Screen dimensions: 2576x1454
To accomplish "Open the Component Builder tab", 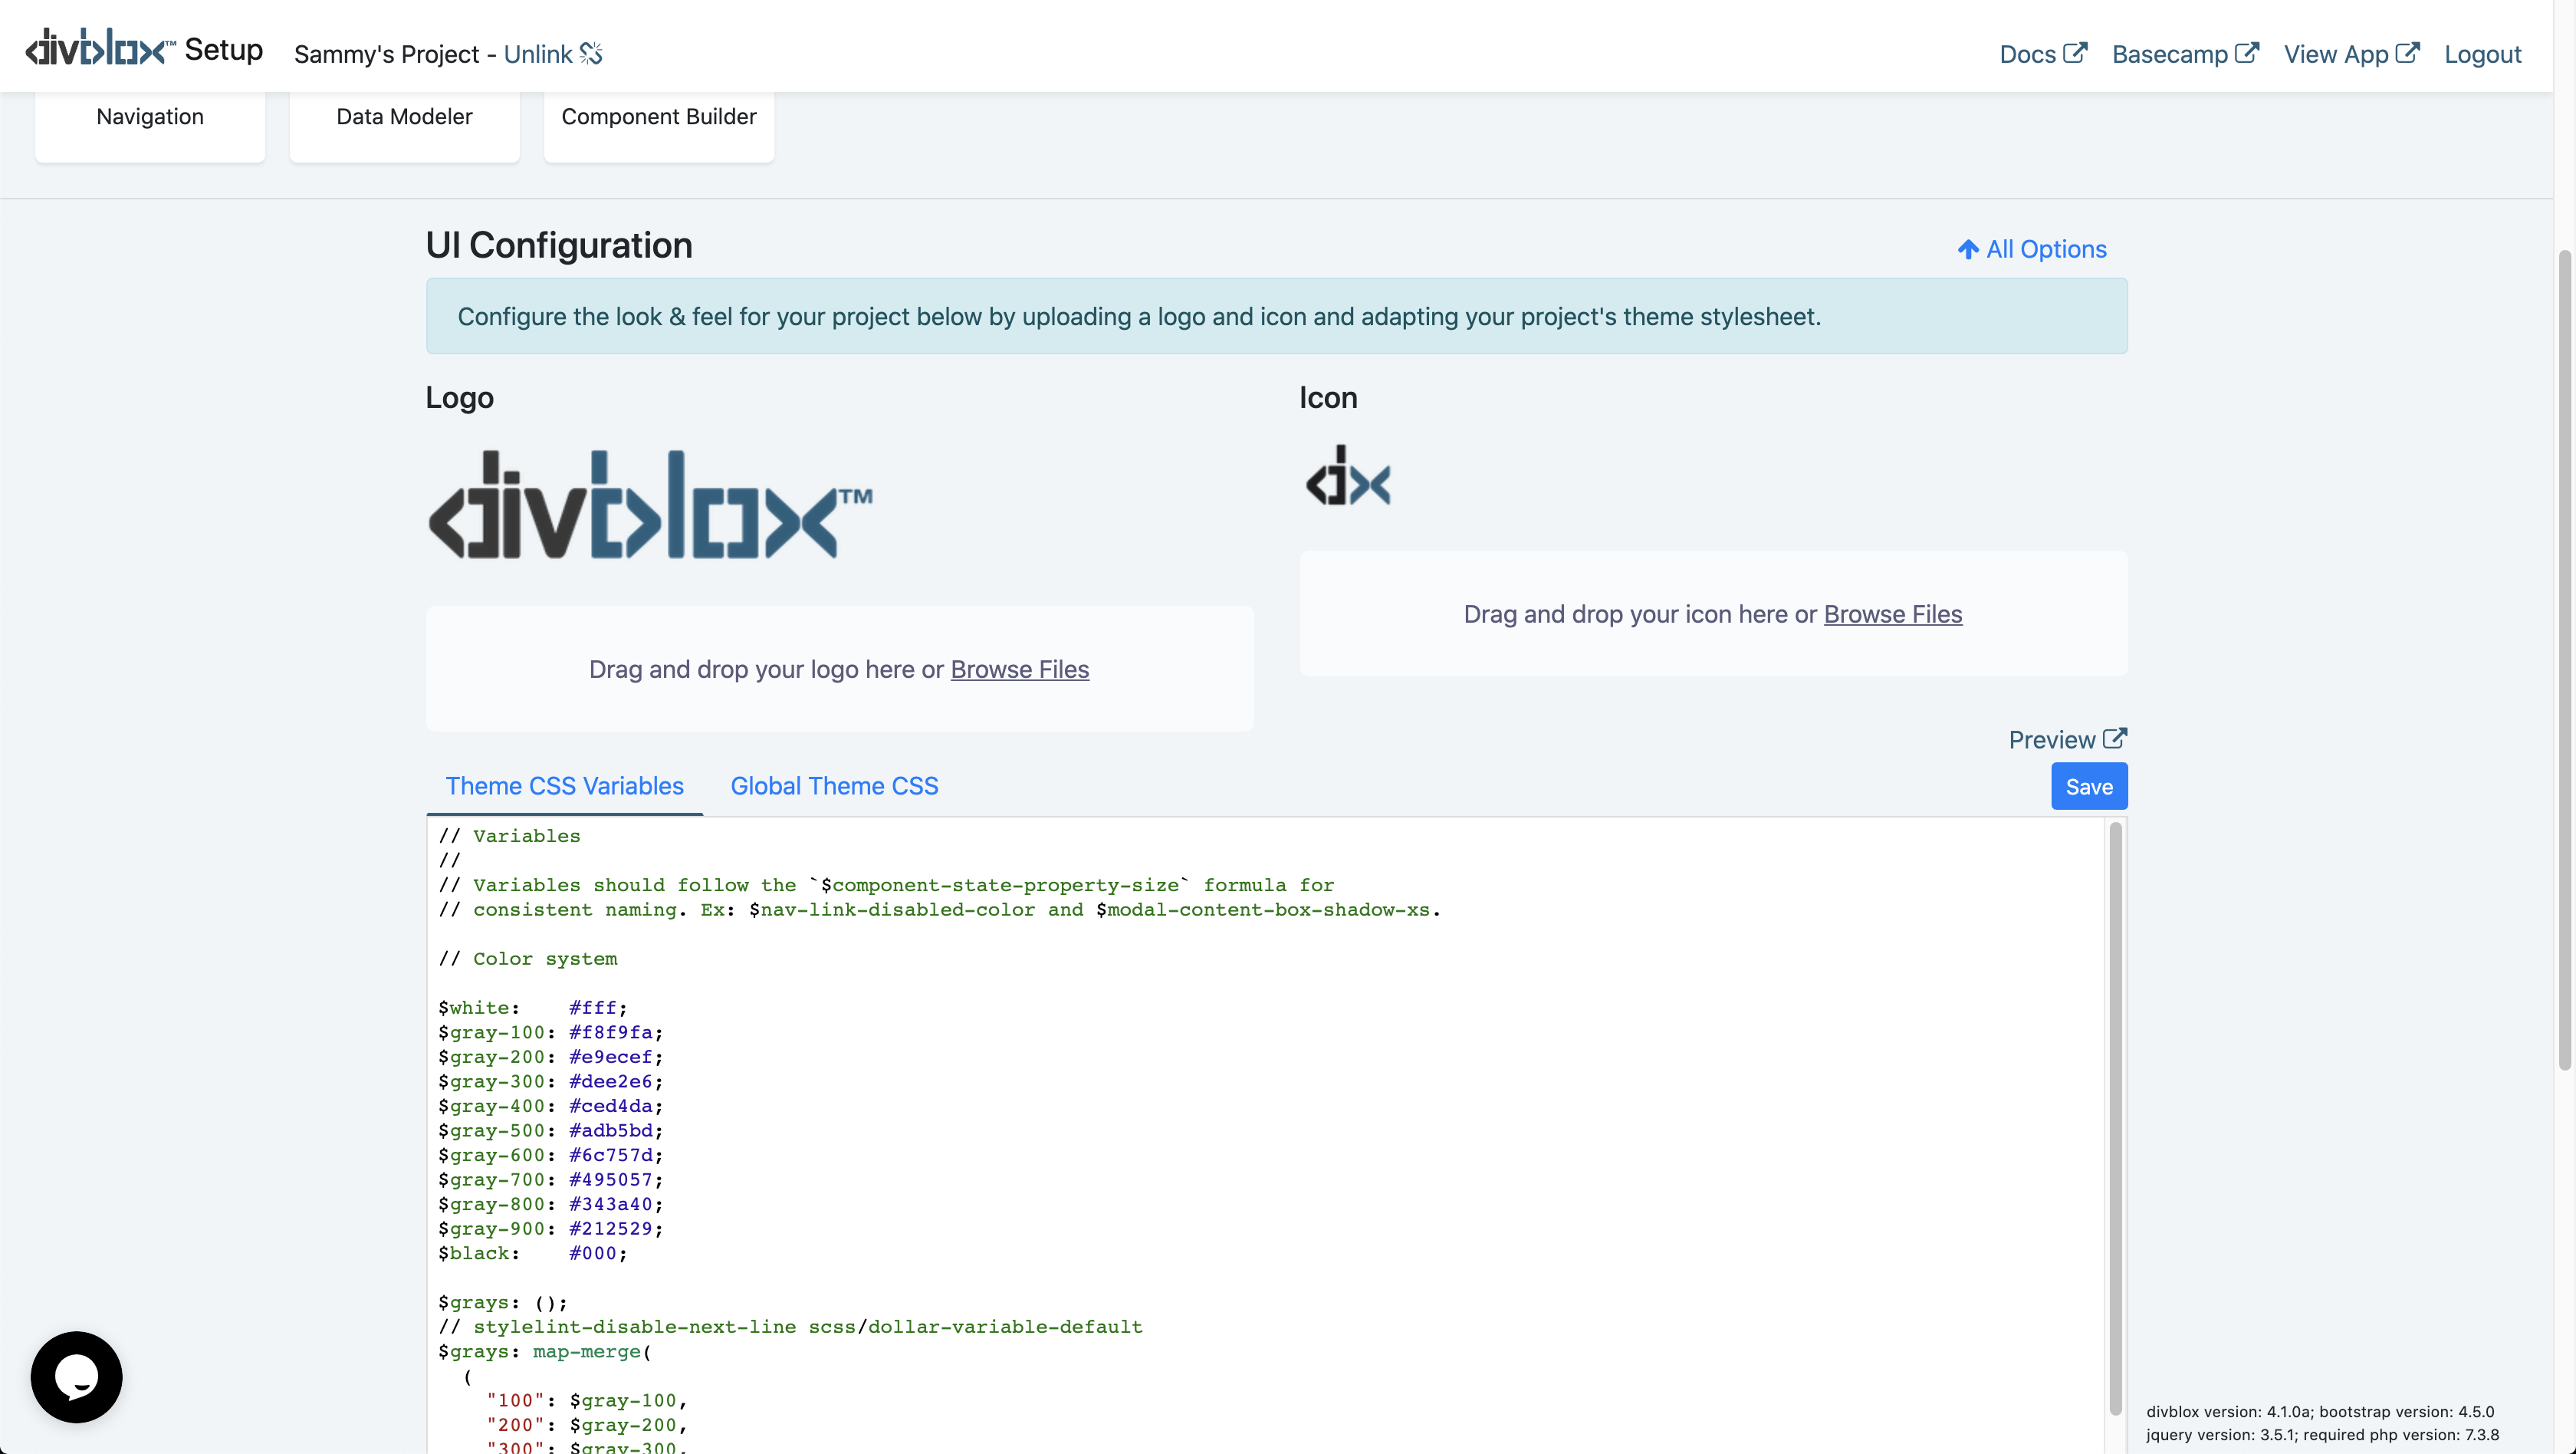I will (658, 115).
